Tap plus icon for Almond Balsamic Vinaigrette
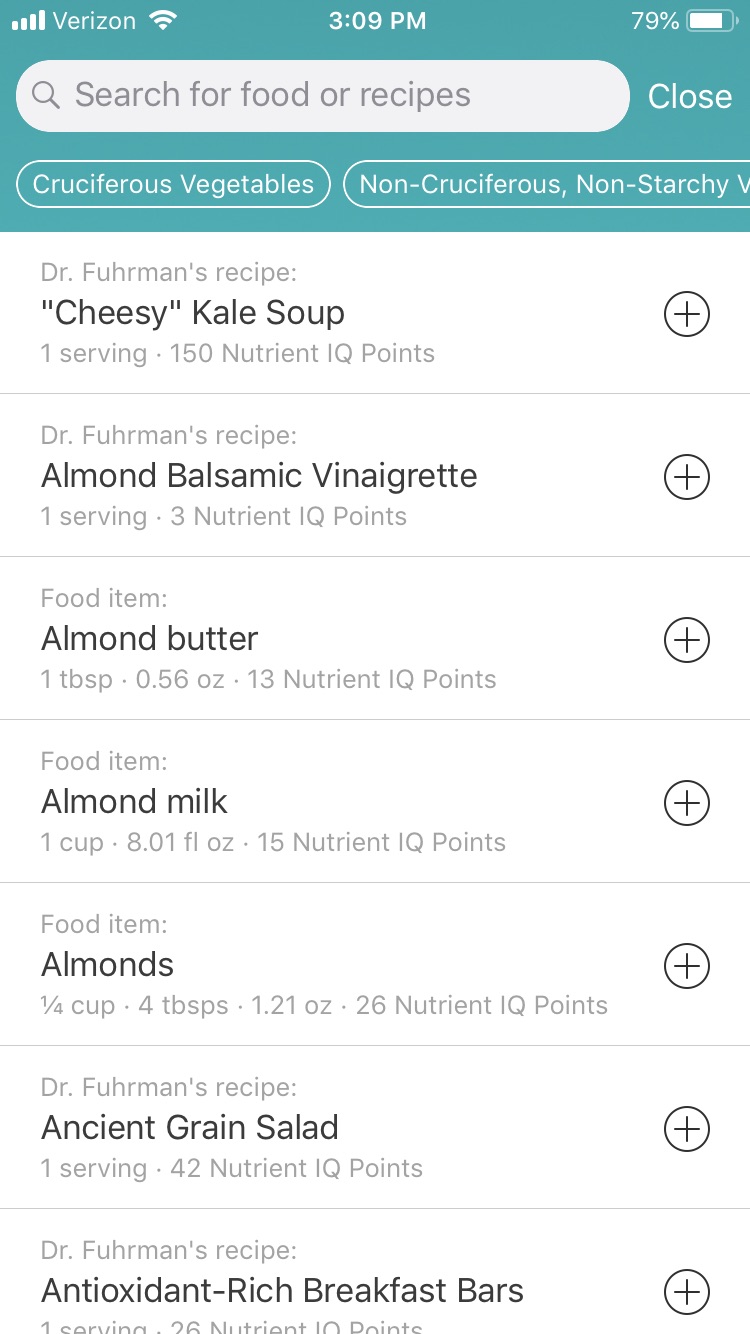Viewport: 750px width, 1334px height. tap(687, 477)
